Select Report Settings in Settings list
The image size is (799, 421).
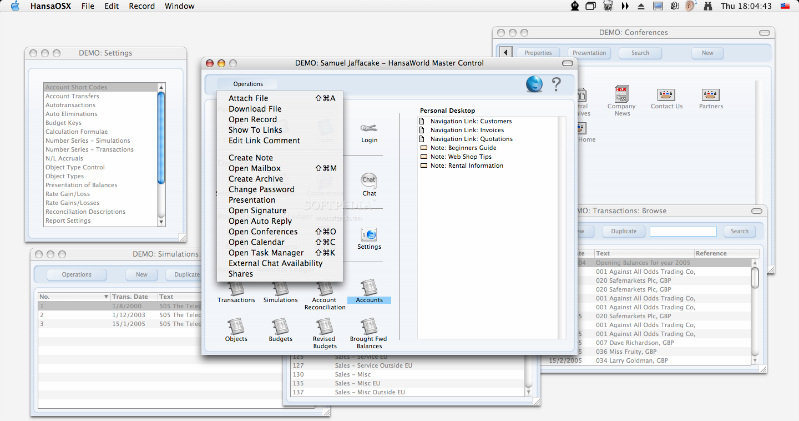(101, 221)
